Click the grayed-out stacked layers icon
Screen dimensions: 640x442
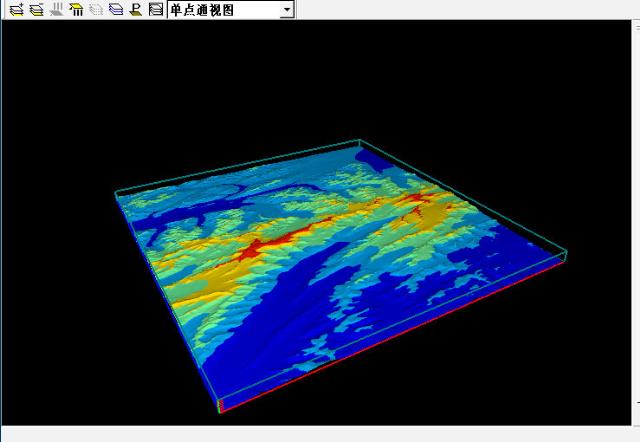tap(96, 9)
